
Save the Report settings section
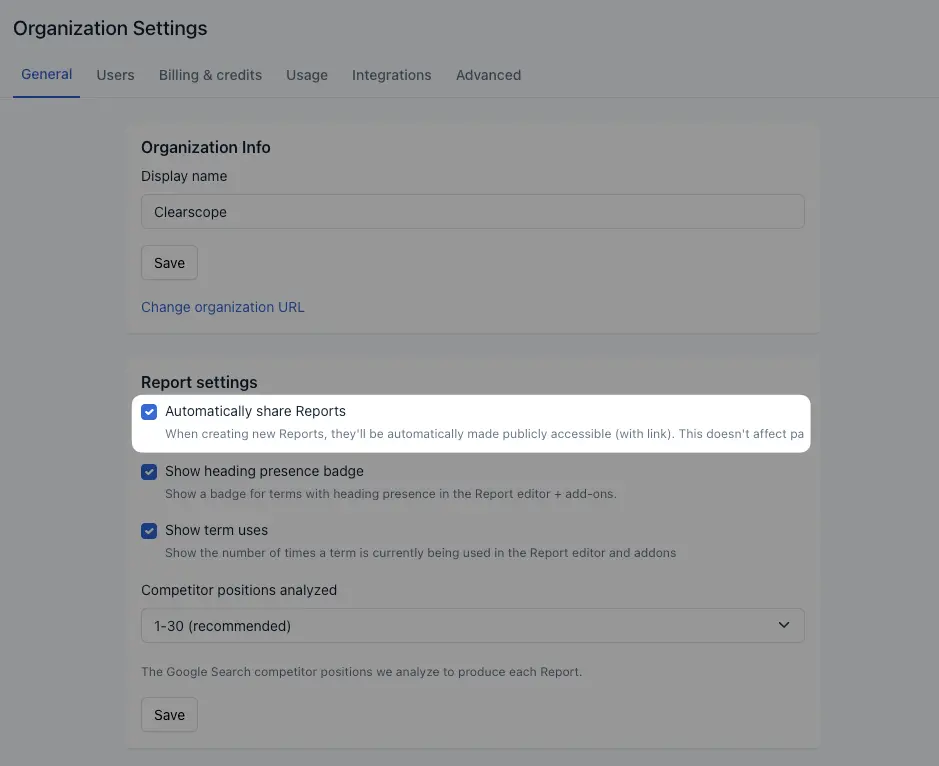(169, 714)
